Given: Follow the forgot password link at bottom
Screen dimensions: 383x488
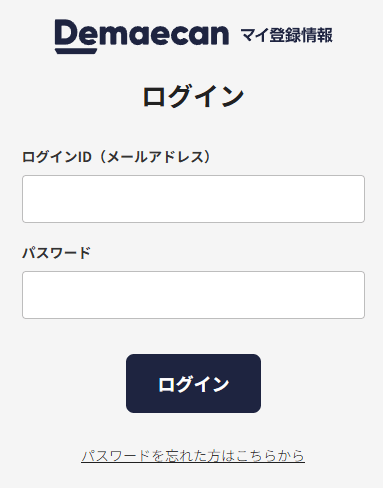Looking at the screenshot, I should click(x=193, y=456).
